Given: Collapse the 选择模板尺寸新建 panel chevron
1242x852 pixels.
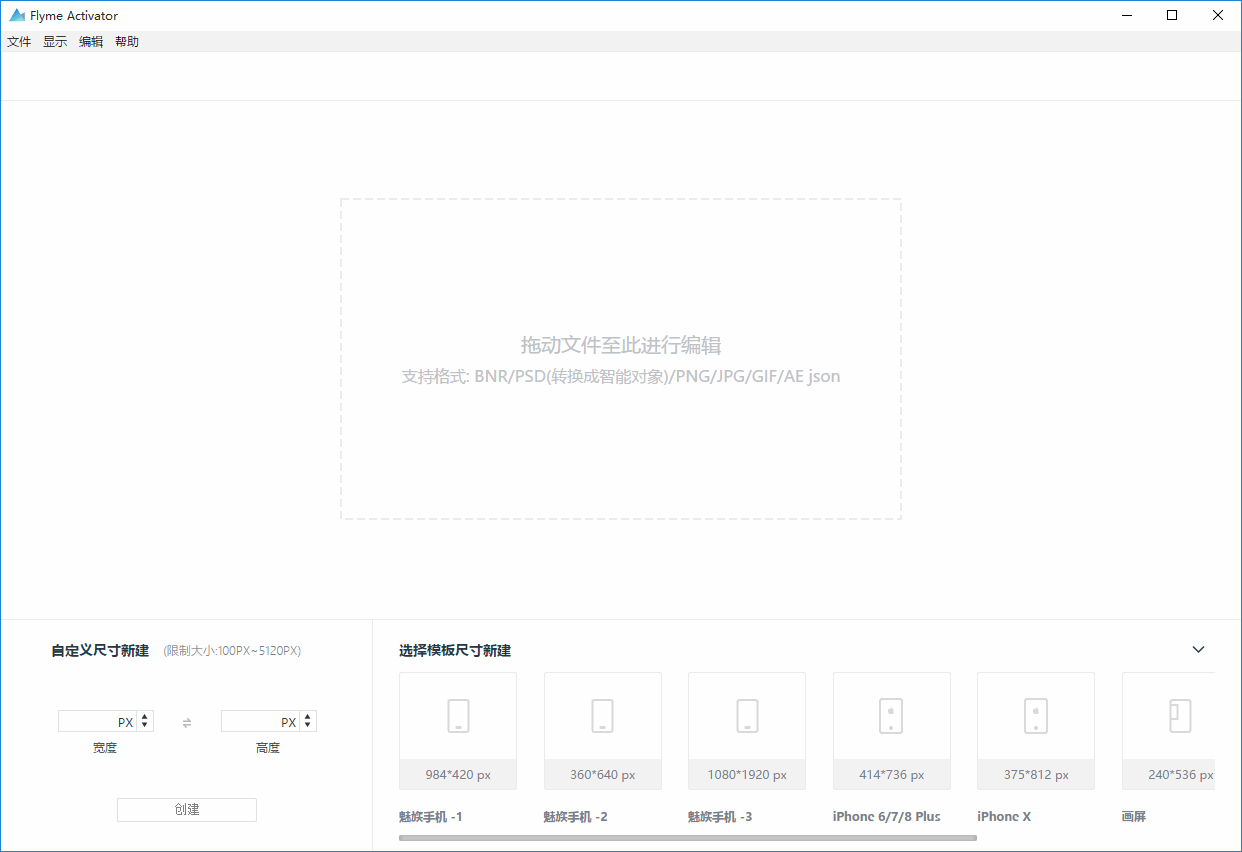Looking at the screenshot, I should click(1198, 649).
